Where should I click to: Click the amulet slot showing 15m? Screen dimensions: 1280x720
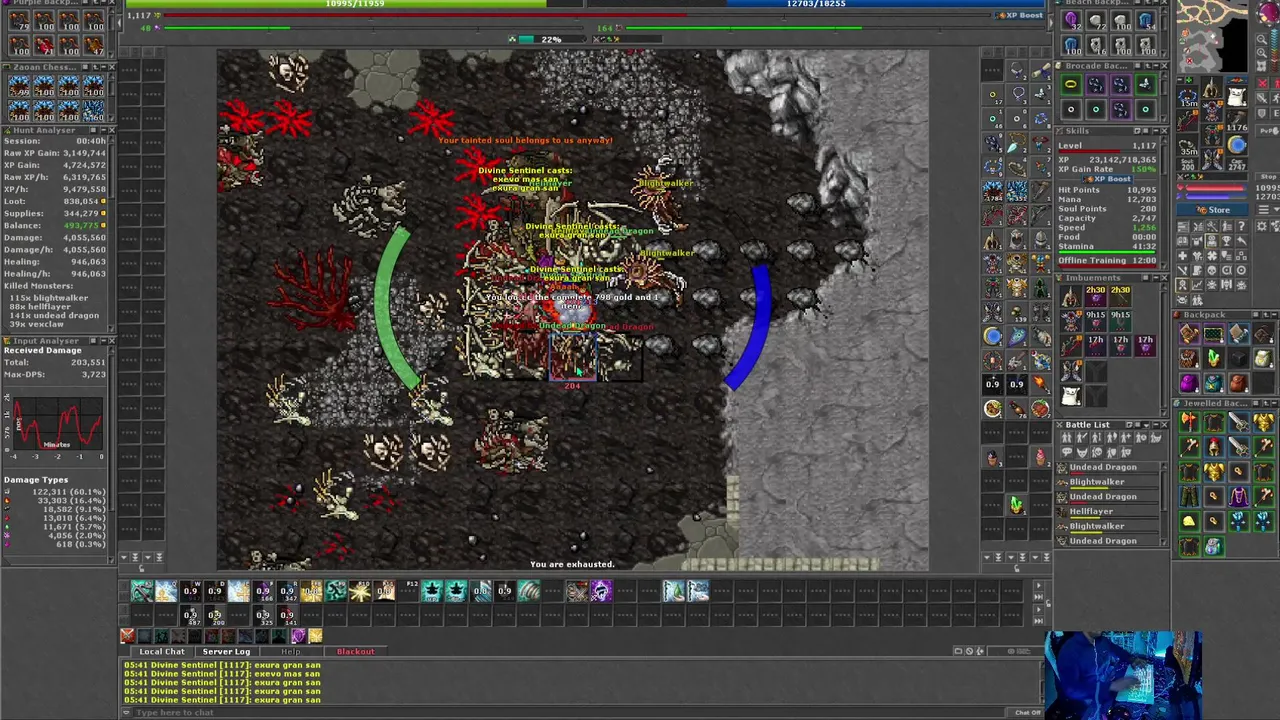point(1188,98)
